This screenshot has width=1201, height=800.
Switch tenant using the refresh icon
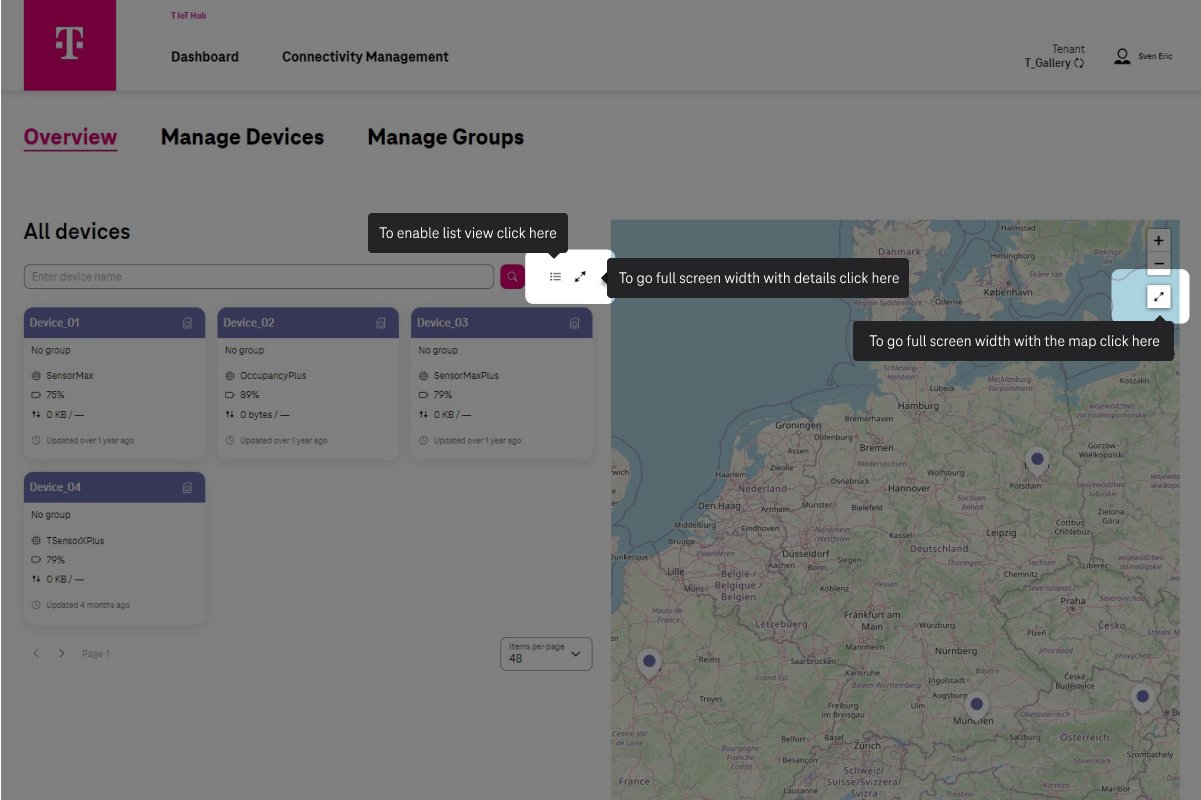1079,63
